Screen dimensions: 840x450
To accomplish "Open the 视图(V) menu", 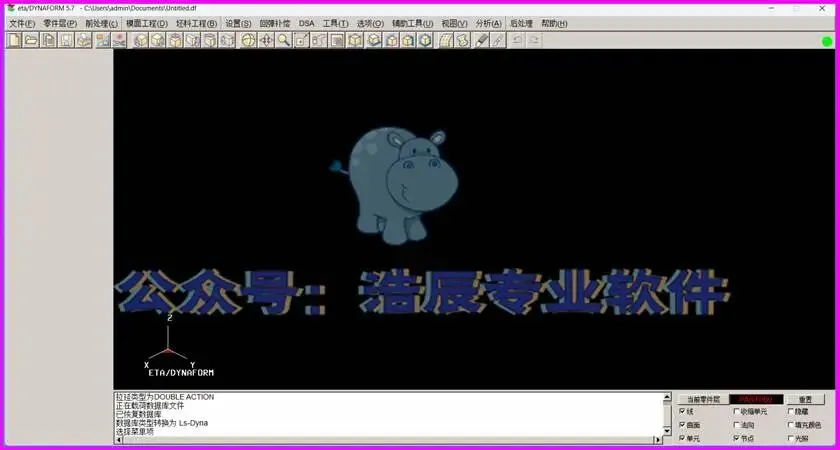I will (x=454, y=24).
